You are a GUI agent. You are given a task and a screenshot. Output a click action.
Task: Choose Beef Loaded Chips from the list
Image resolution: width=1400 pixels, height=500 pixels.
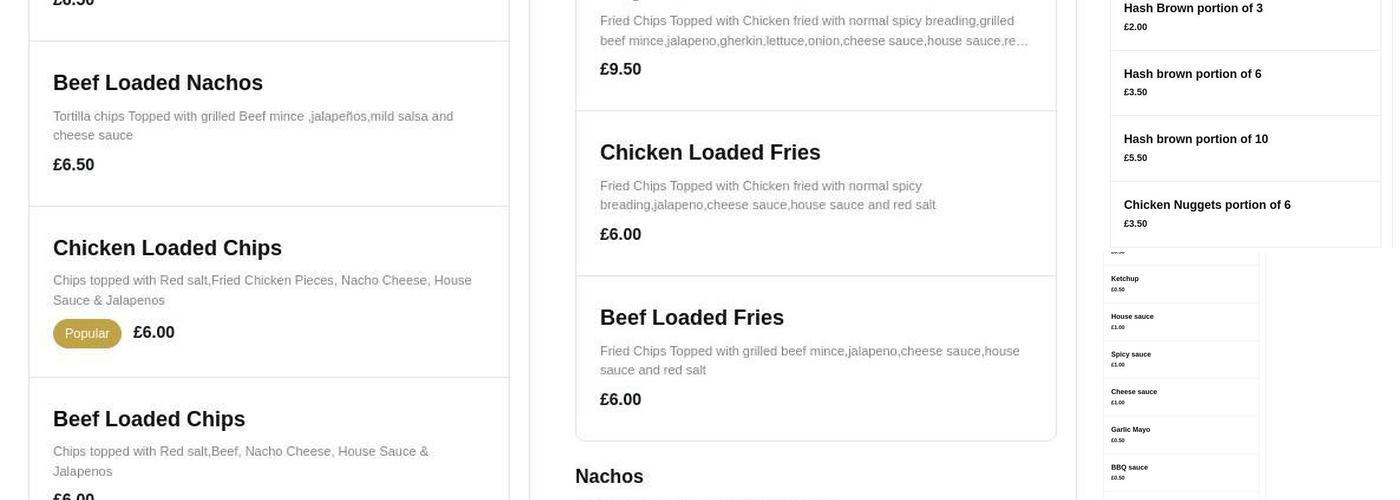(x=149, y=419)
